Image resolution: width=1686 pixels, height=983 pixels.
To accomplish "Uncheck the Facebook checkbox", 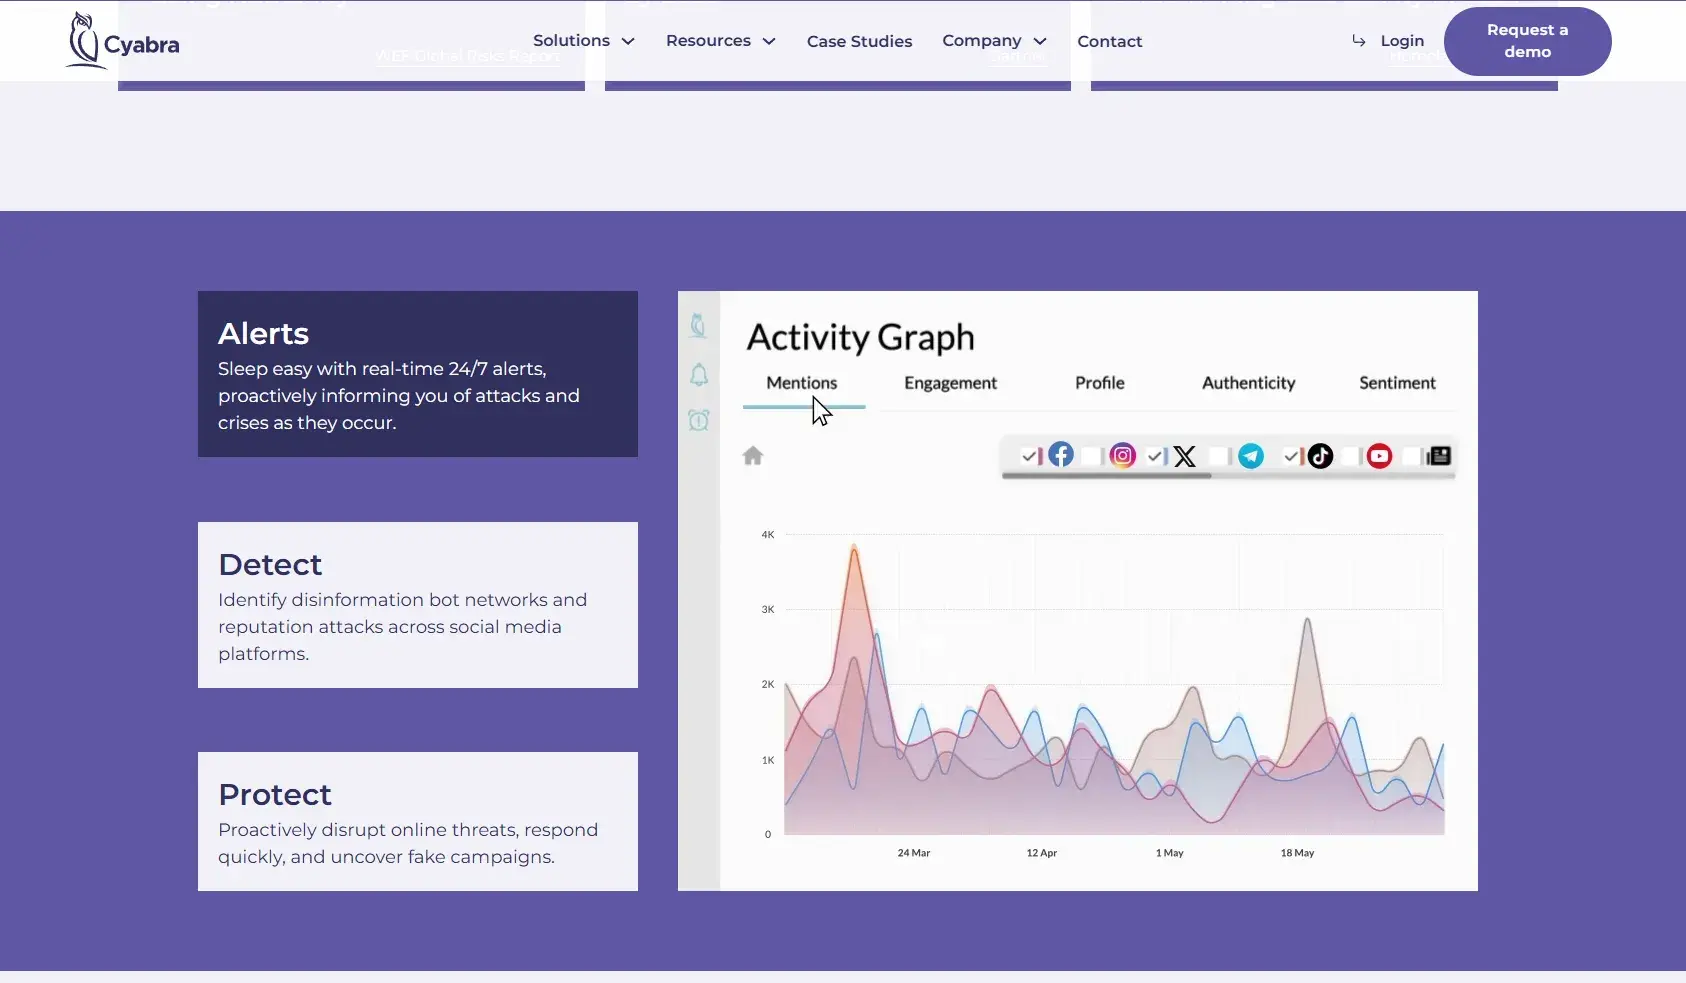I will coord(1029,456).
